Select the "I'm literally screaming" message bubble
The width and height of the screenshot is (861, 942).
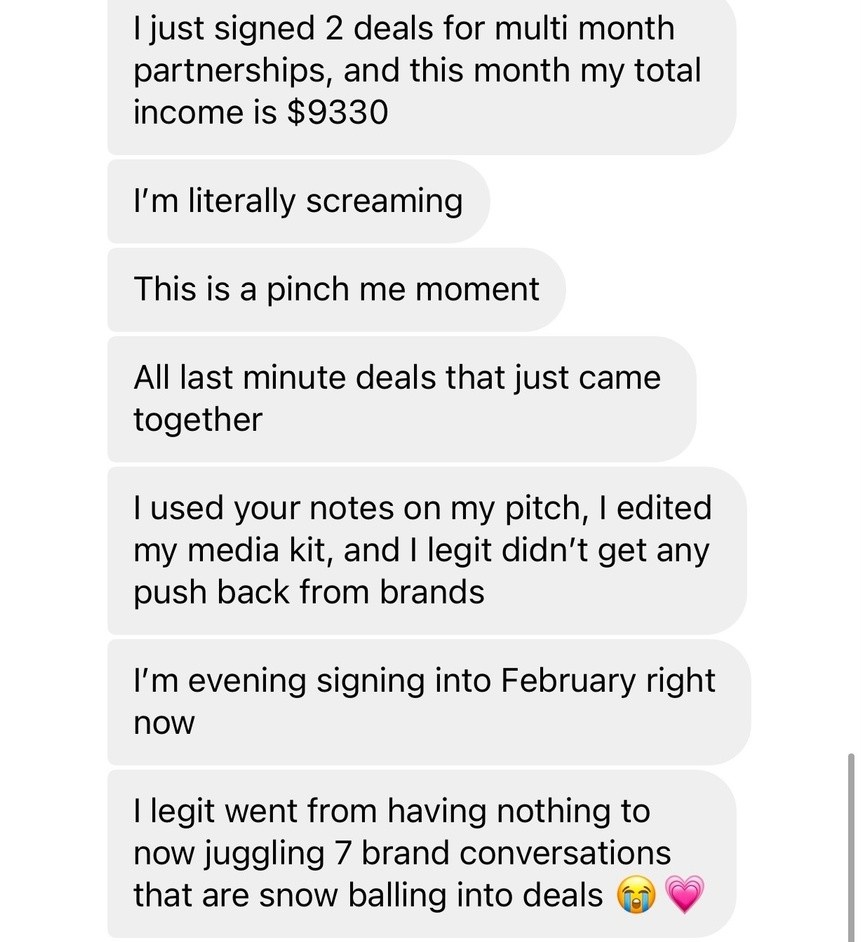click(299, 201)
